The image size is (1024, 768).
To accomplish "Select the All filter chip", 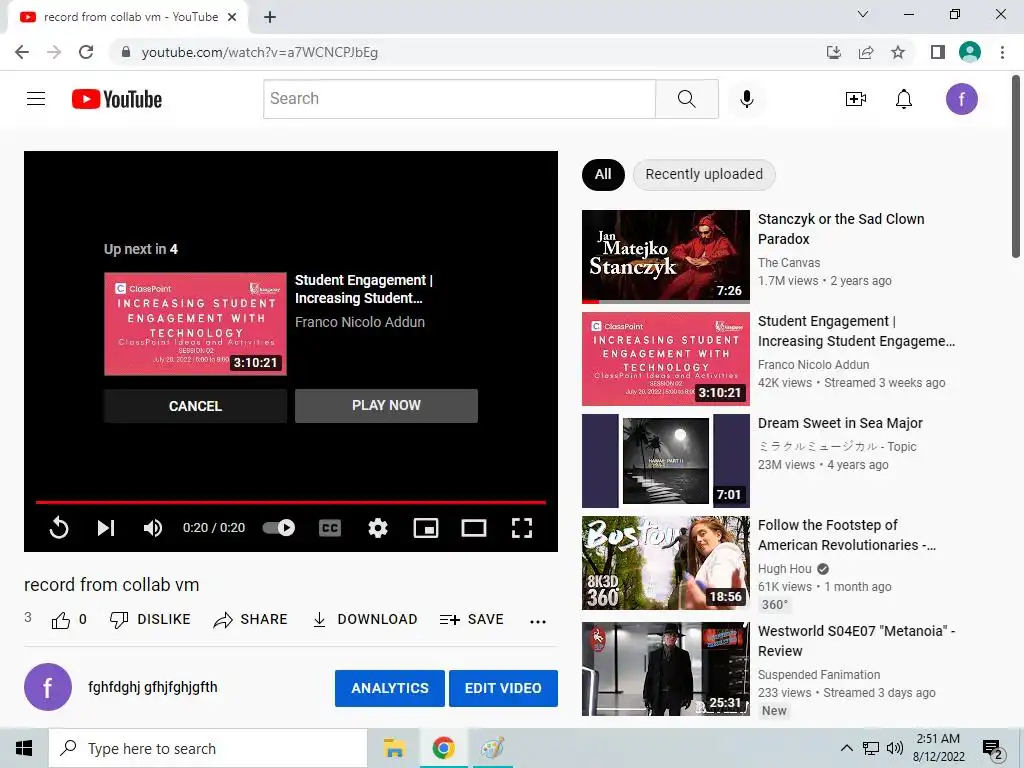I will click(x=603, y=174).
